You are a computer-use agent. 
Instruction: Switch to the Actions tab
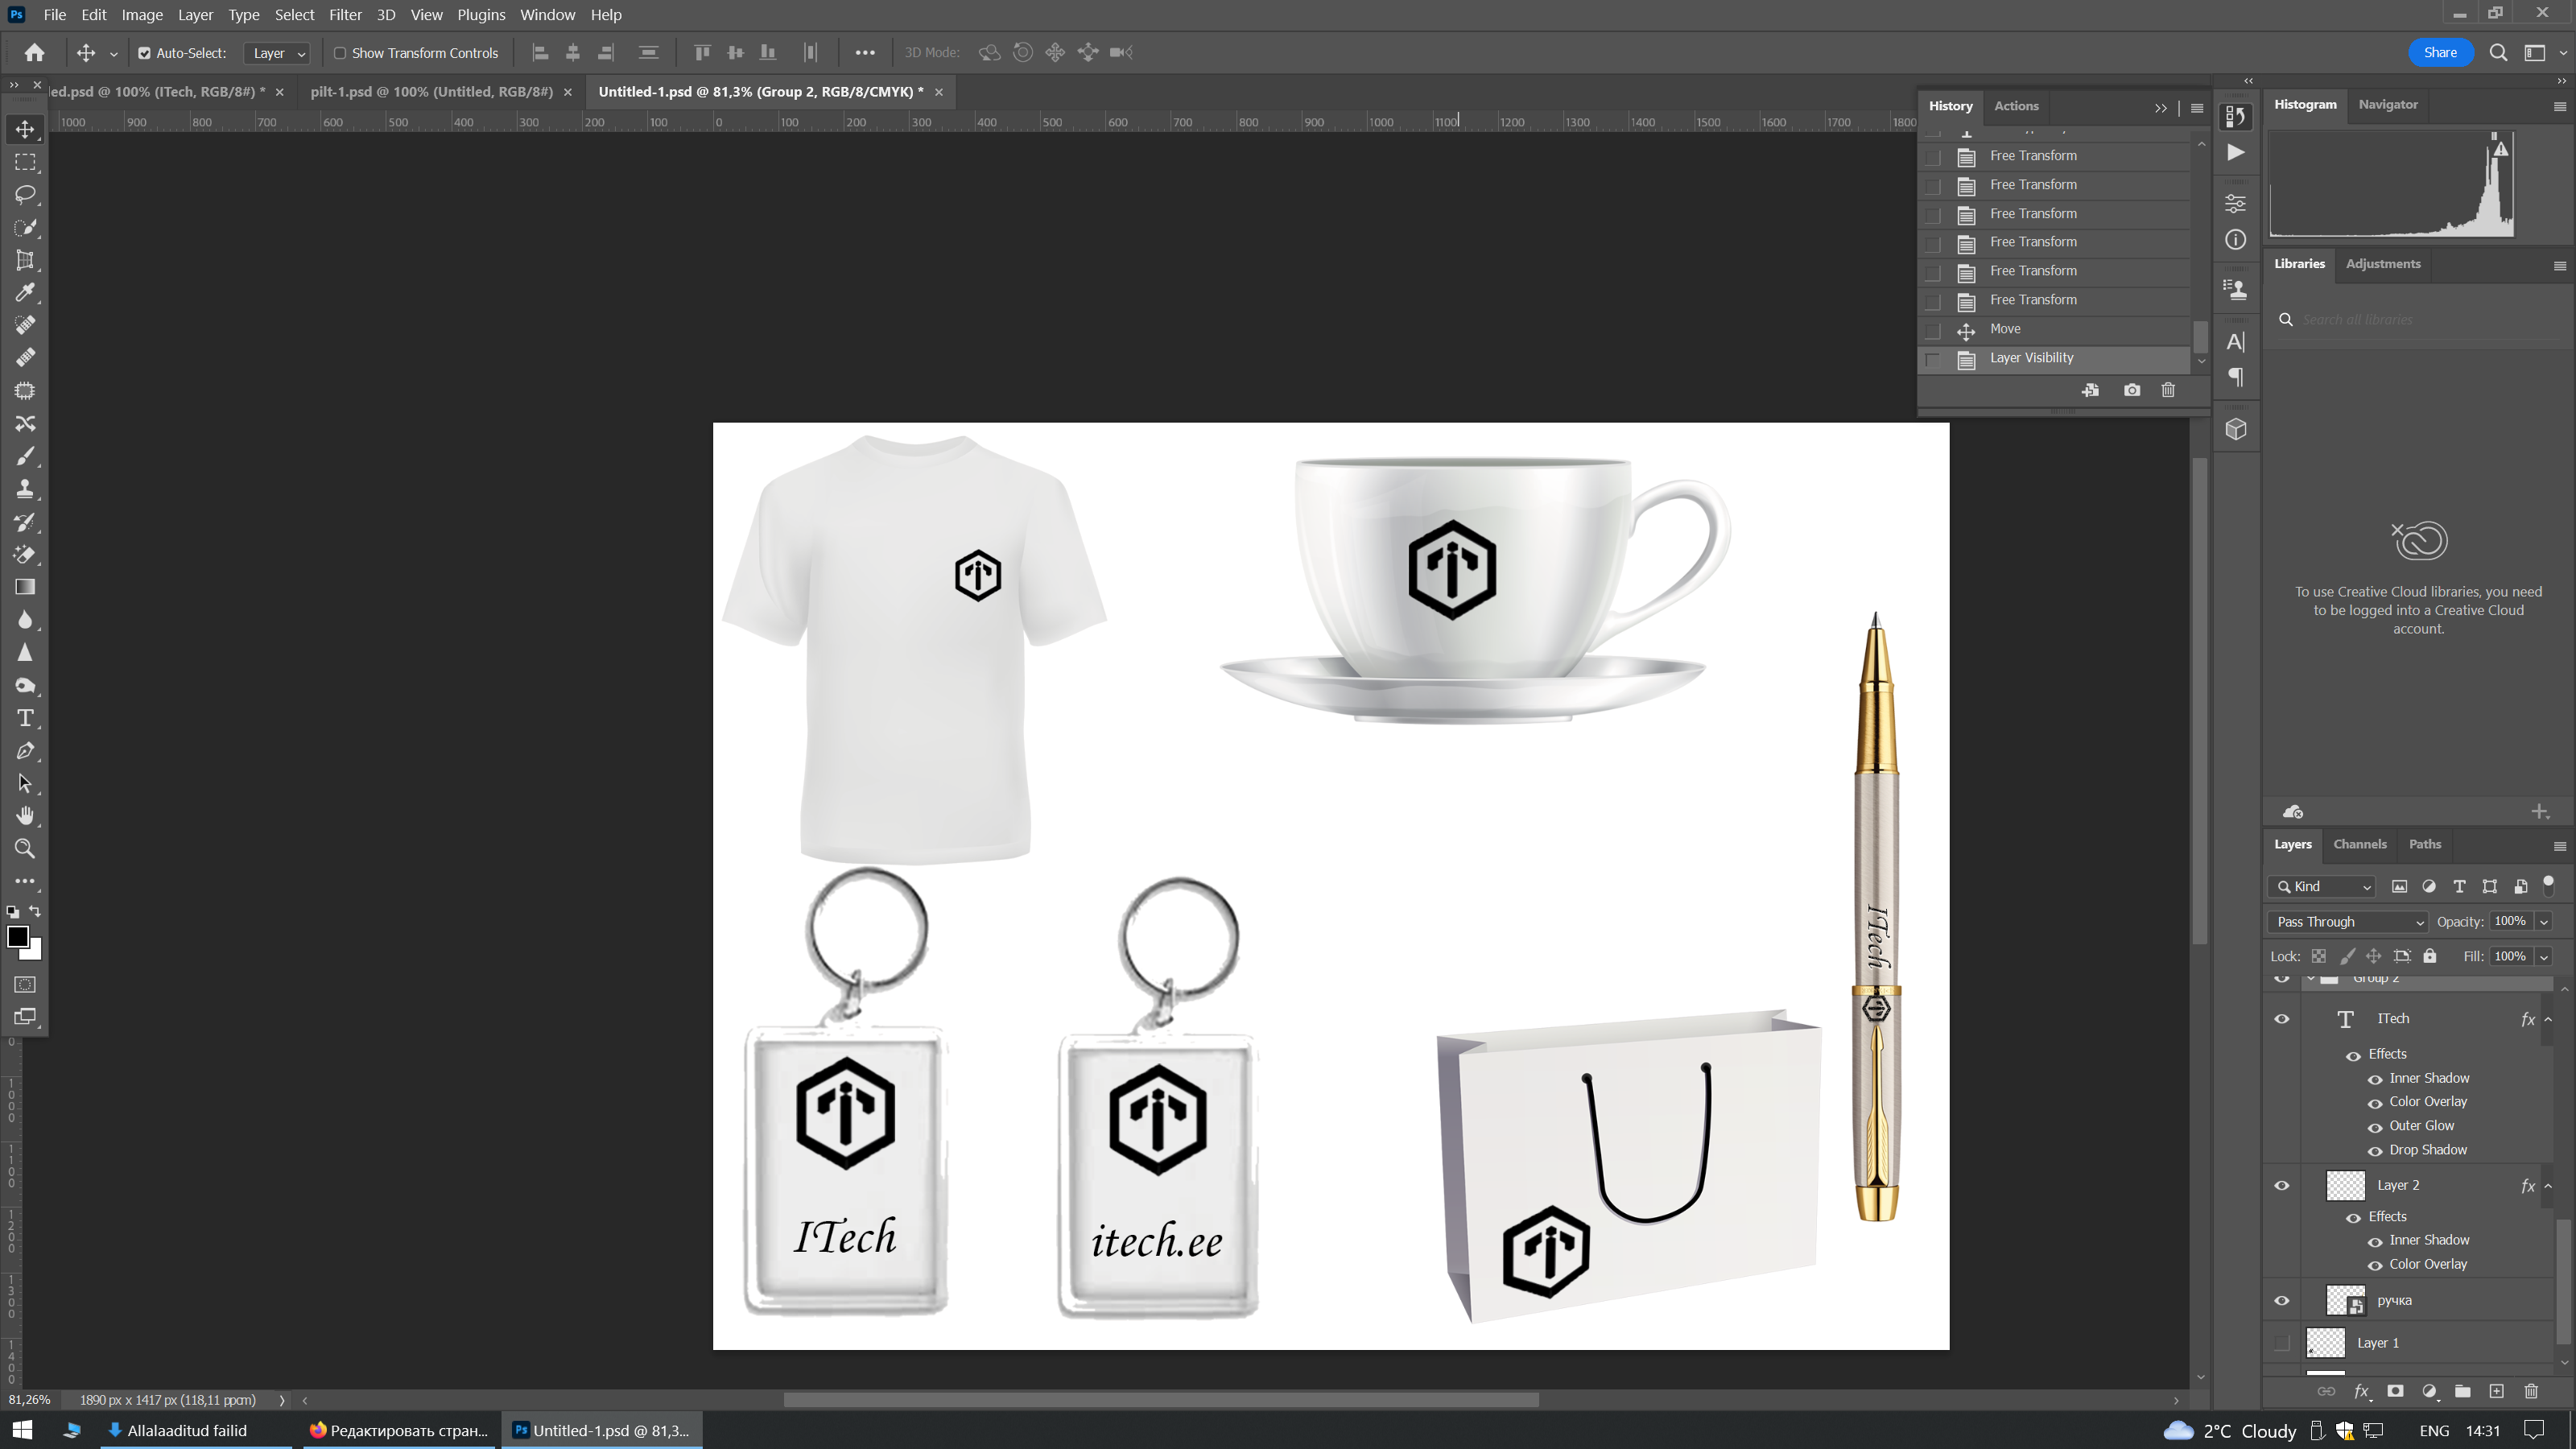point(2016,106)
